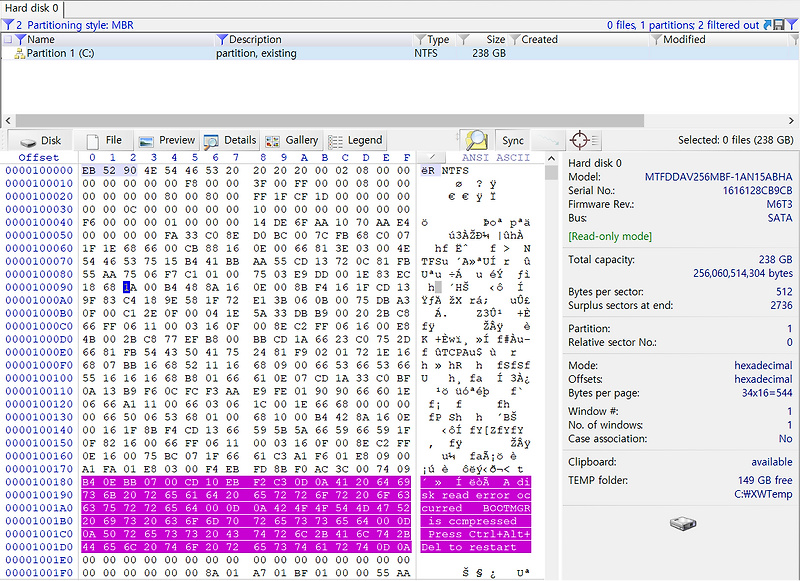
Task: Open the Preview view mode
Action: coord(167,140)
